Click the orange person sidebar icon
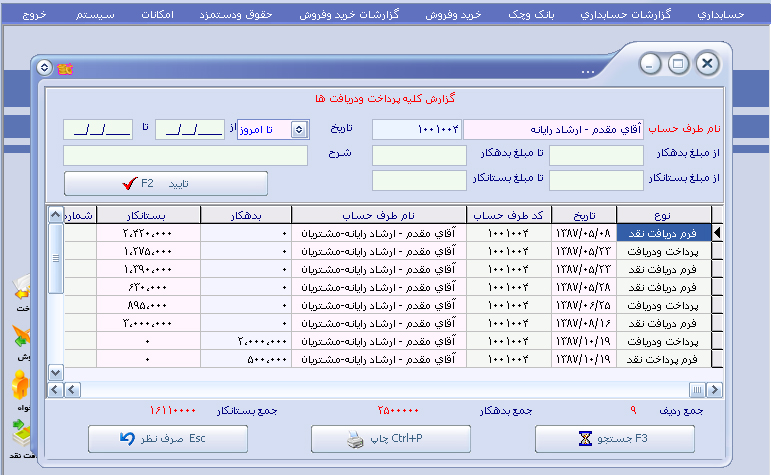The width and height of the screenshot is (771, 475). tap(20, 385)
